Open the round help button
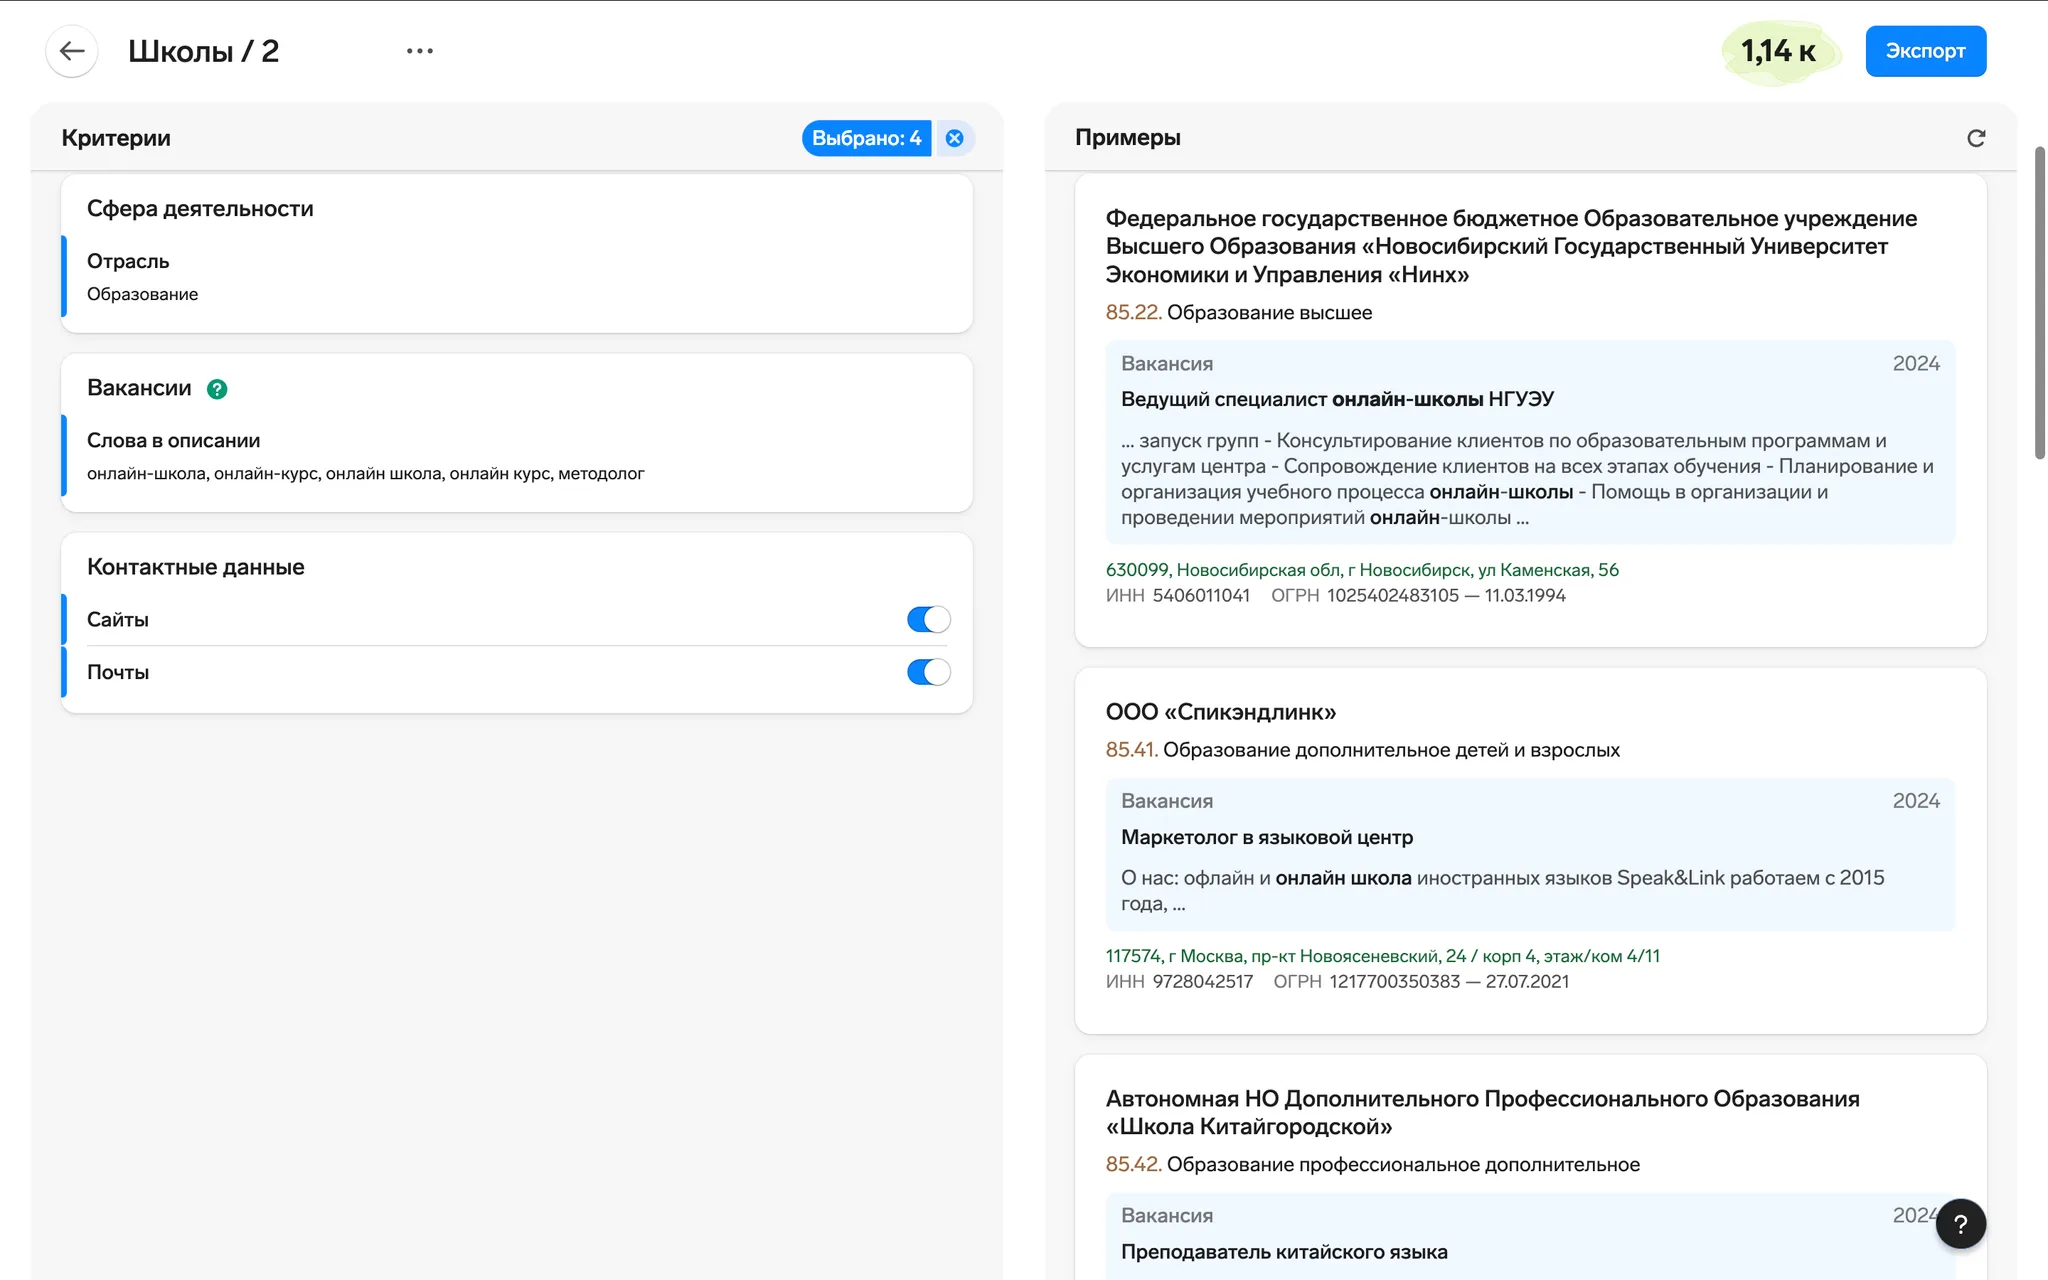Screen dimensions: 2048x1280 [1960, 1223]
